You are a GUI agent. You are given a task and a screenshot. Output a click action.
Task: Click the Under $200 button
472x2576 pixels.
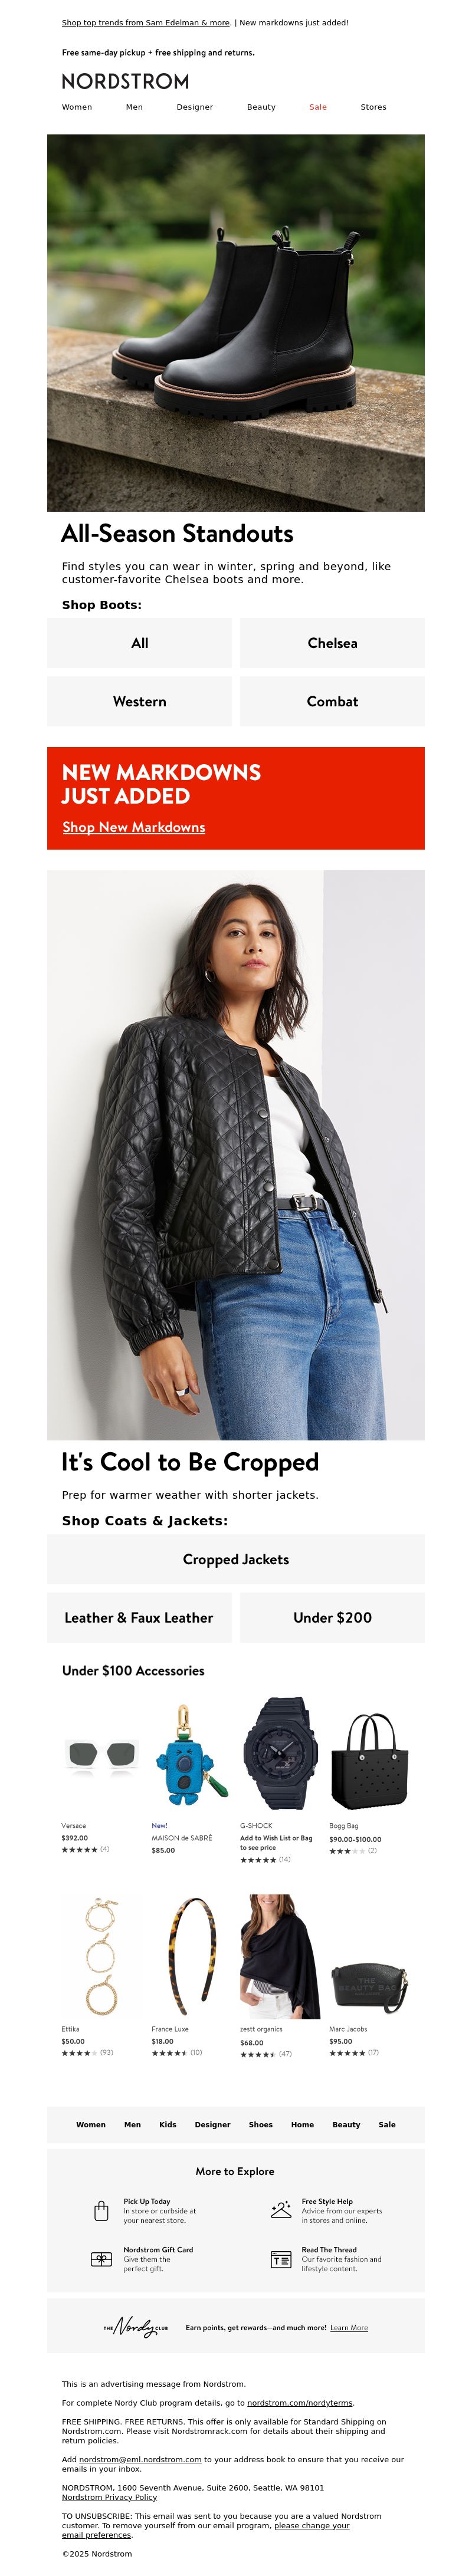332,1617
